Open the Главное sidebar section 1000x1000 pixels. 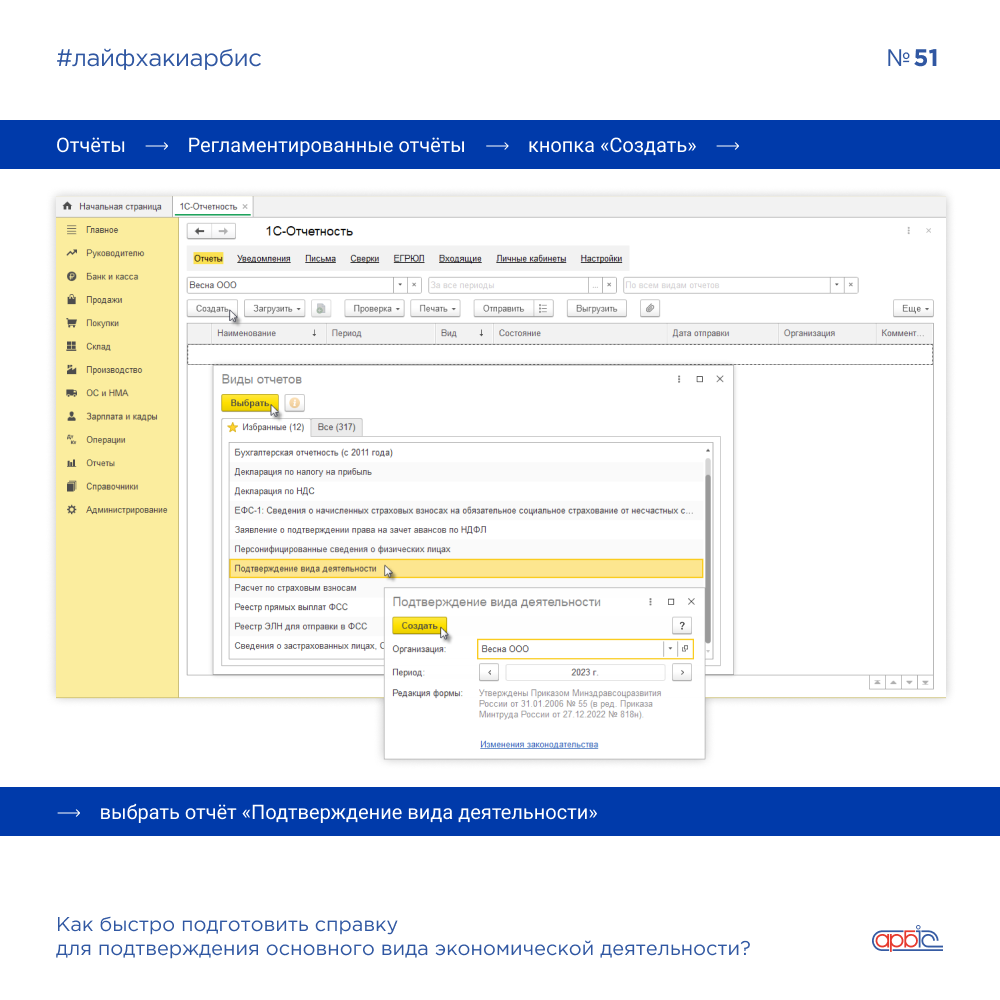(101, 230)
